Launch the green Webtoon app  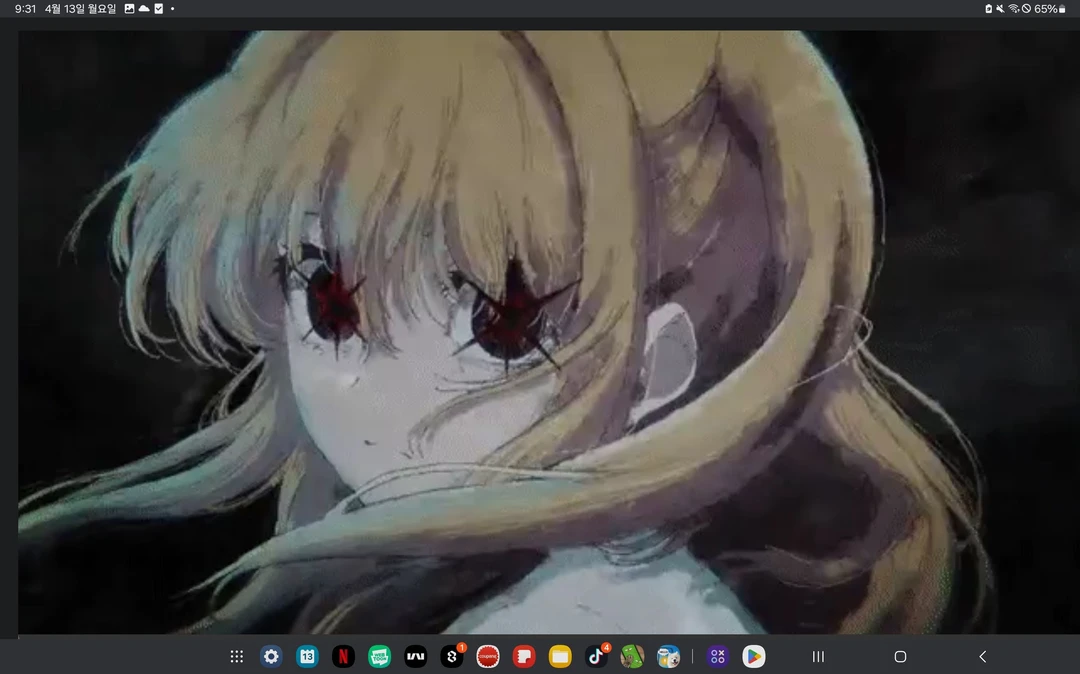click(x=379, y=657)
